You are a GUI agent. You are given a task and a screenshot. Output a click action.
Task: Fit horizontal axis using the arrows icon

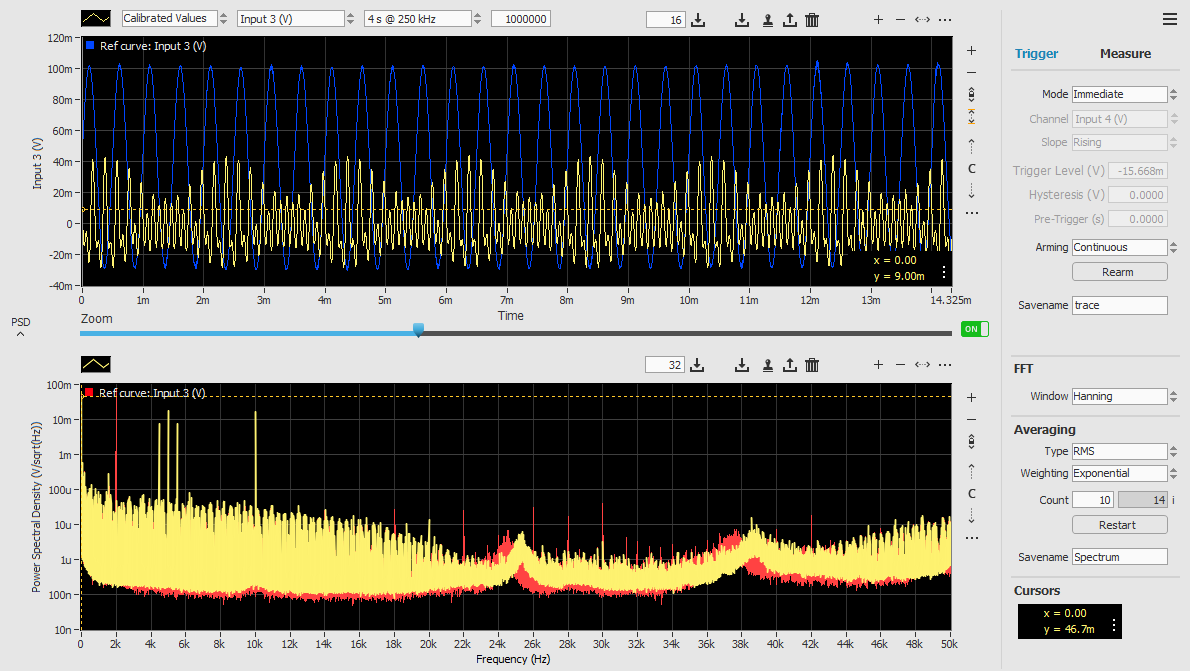point(922,19)
